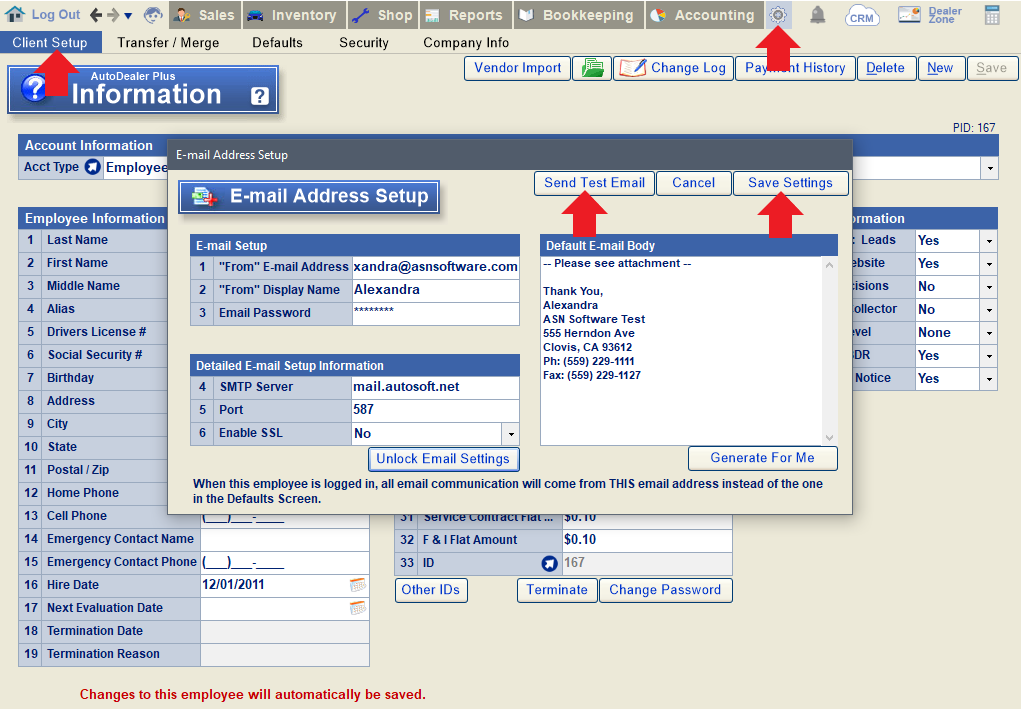Click the From E-mail Address field

click(435, 267)
